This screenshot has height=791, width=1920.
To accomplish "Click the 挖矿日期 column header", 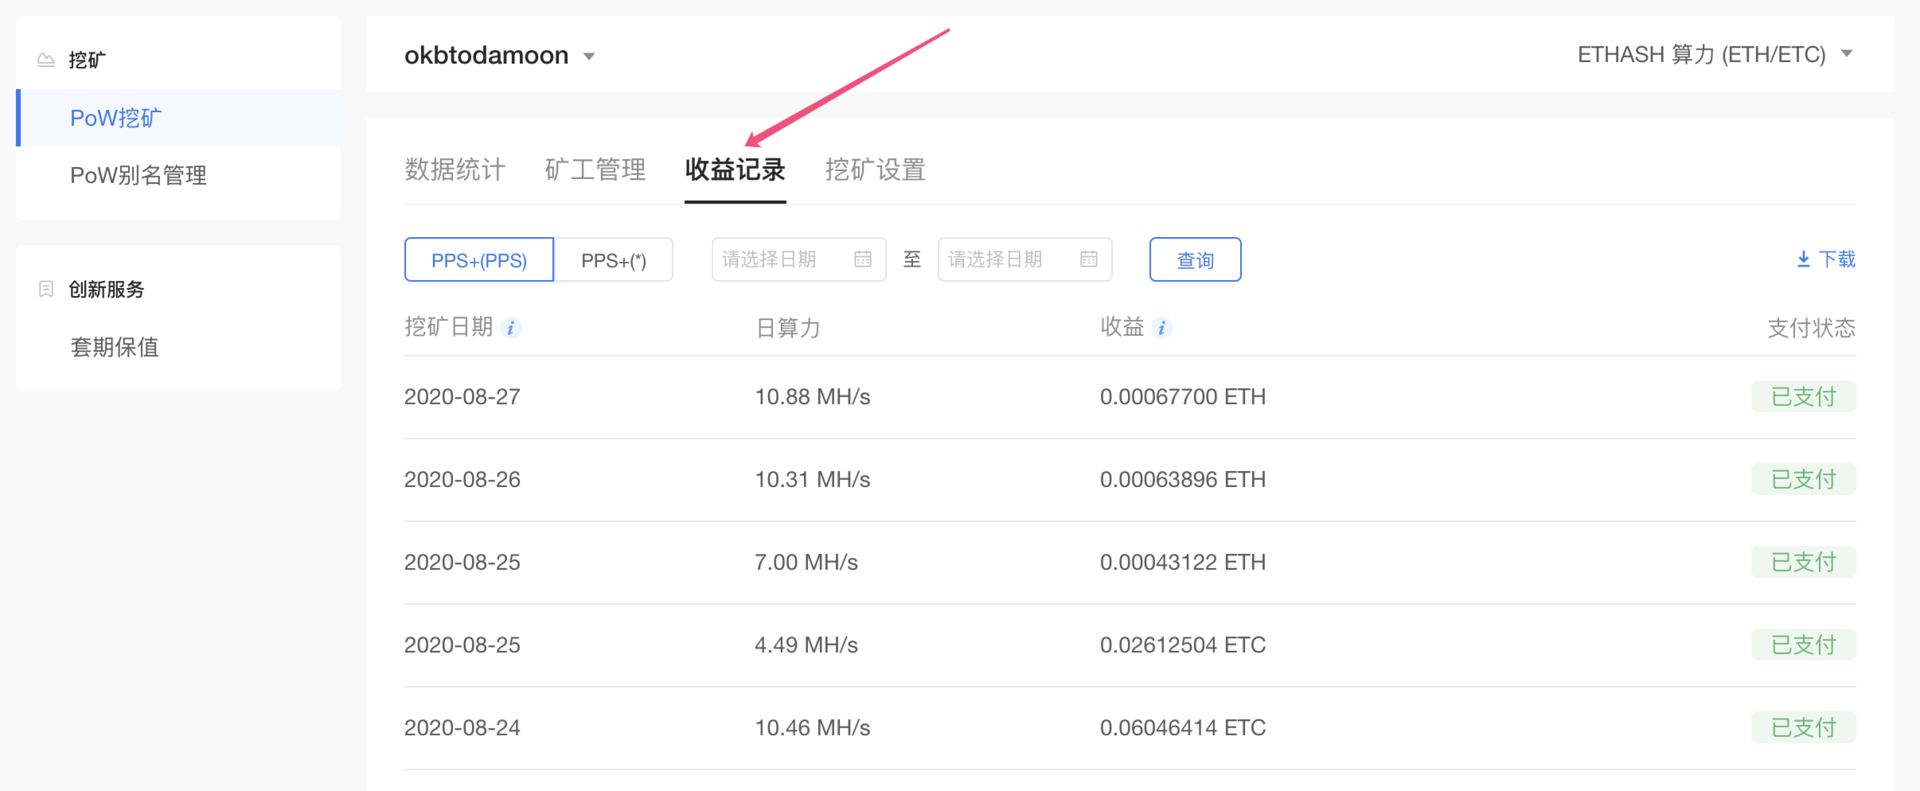I will (449, 327).
